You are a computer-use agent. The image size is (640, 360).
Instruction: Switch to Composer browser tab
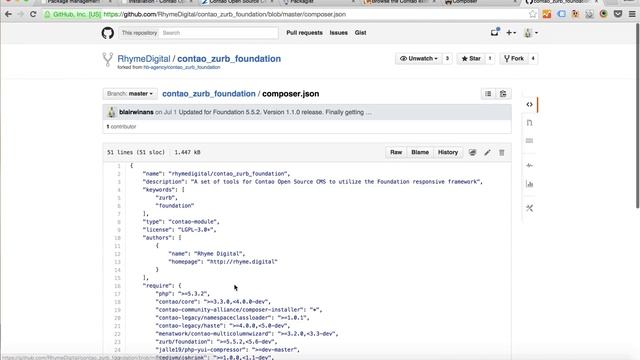pyautogui.click(x=481, y=2)
